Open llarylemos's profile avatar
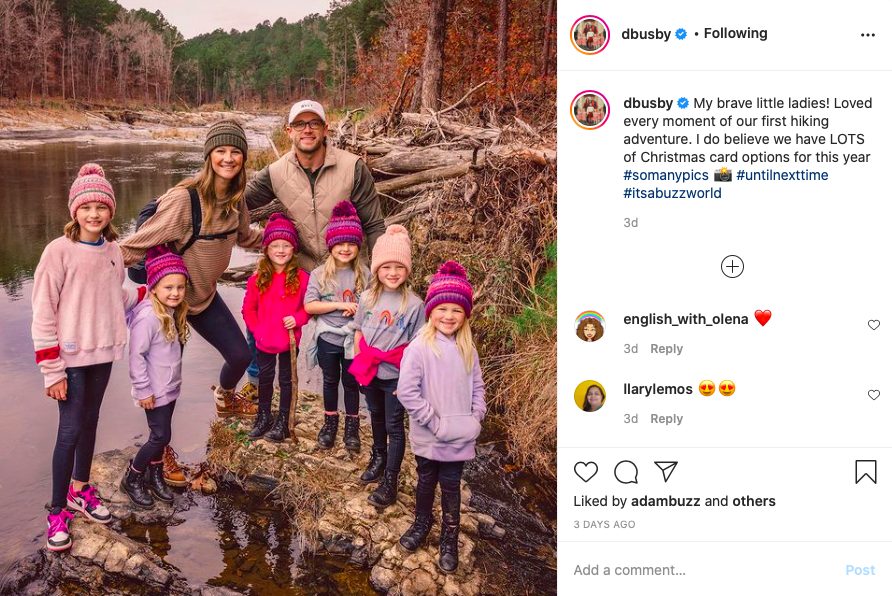Image resolution: width=892 pixels, height=596 pixels. [590, 396]
